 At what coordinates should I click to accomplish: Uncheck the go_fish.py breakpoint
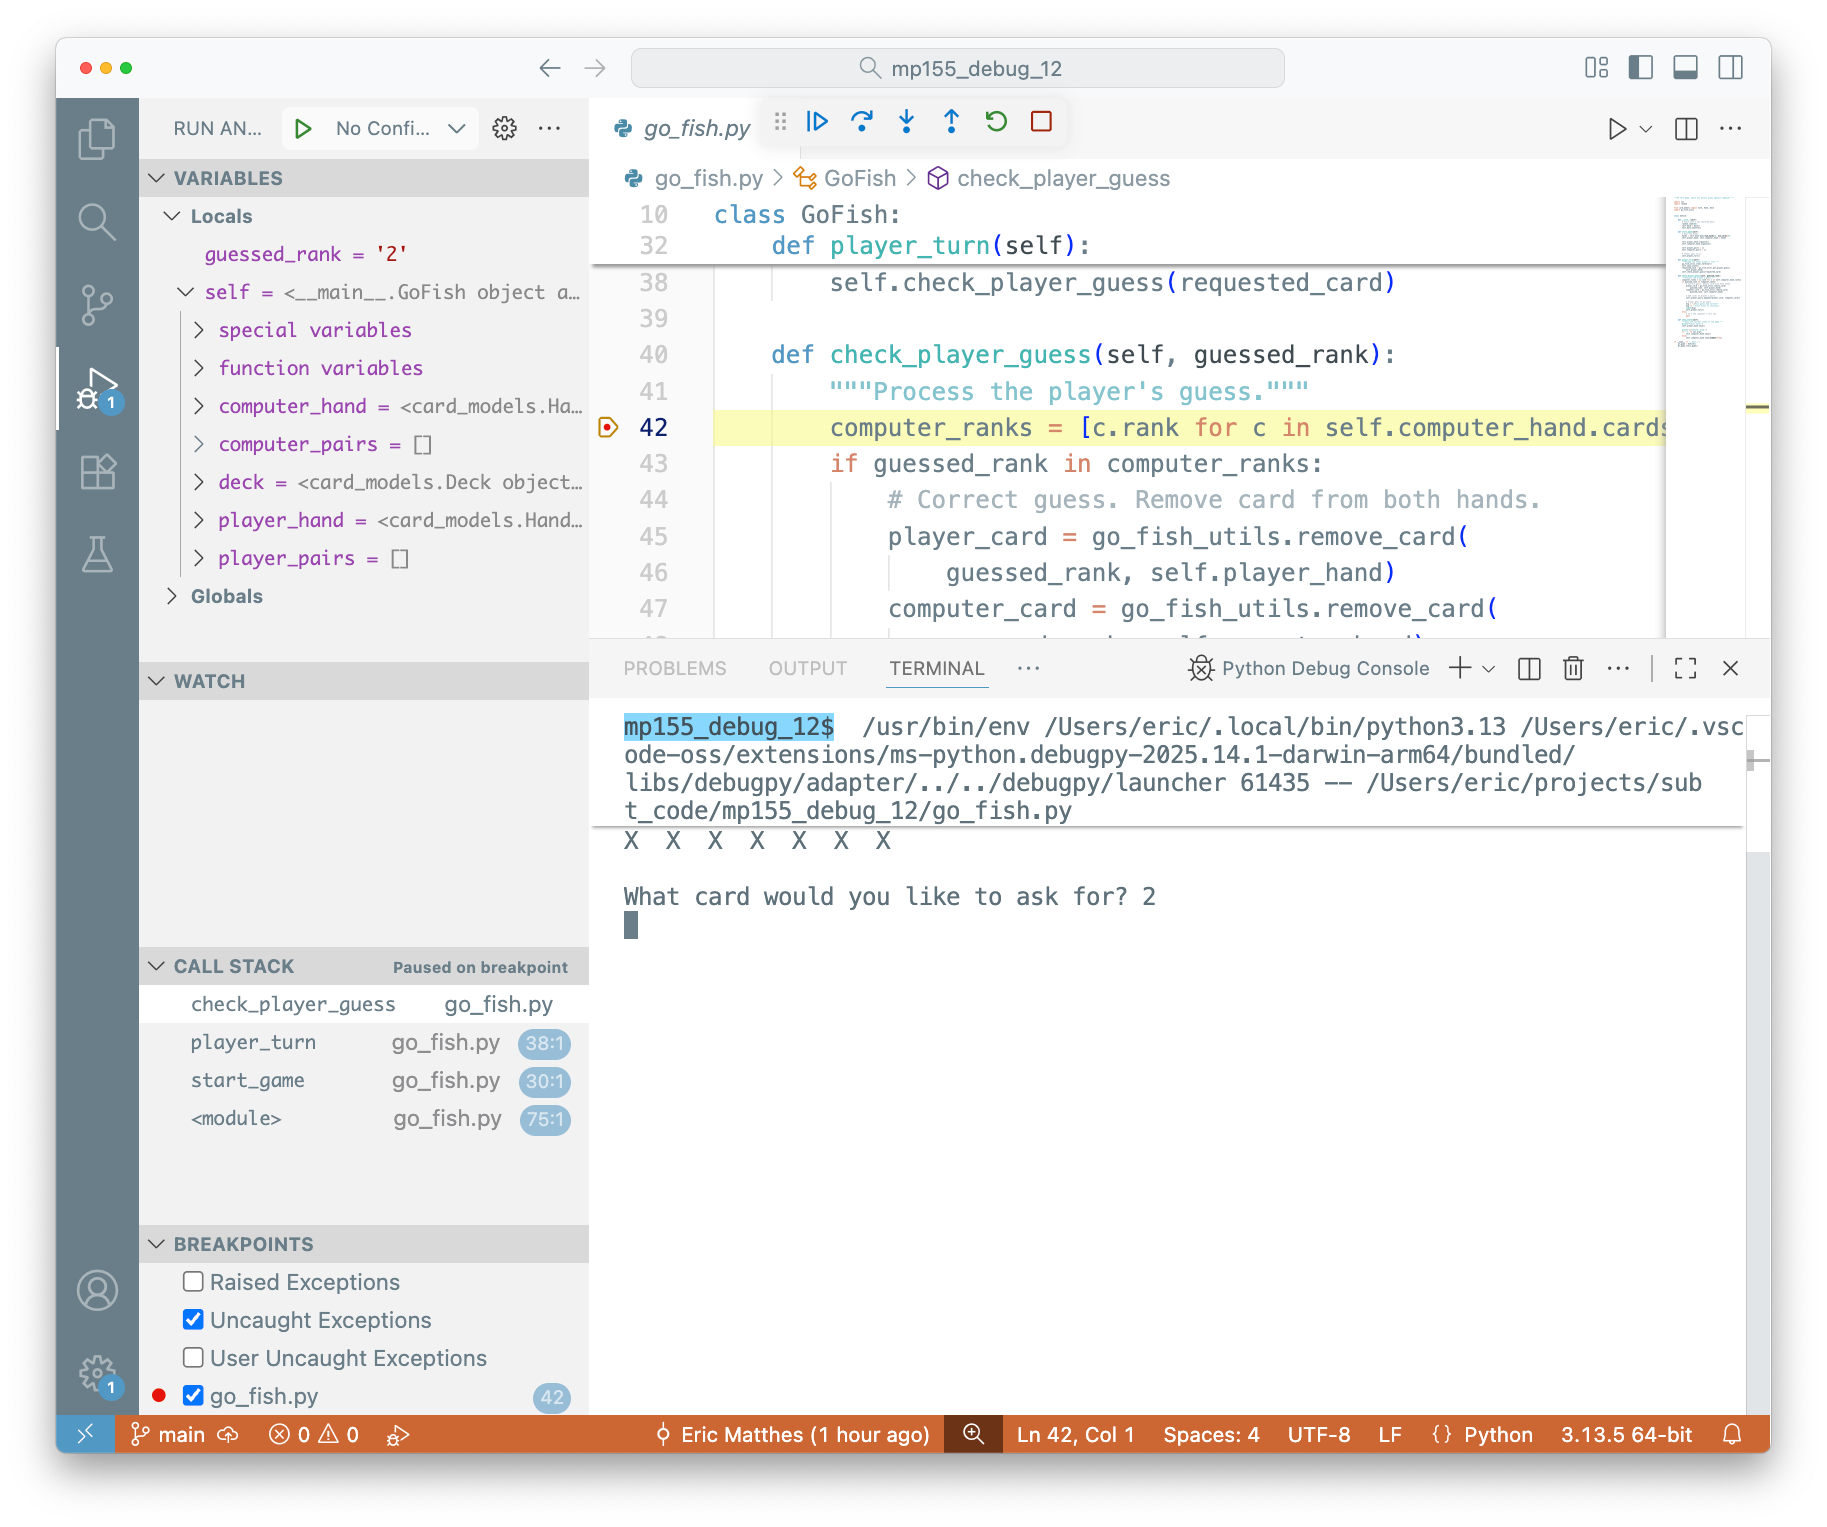point(192,1395)
